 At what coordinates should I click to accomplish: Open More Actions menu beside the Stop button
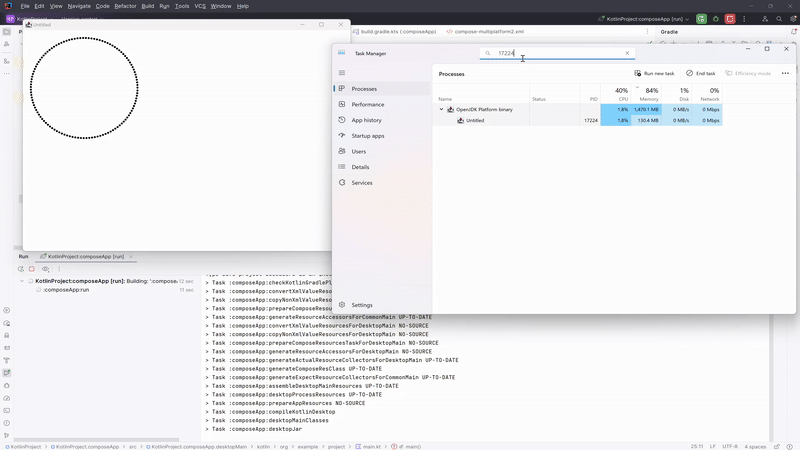coord(744,19)
